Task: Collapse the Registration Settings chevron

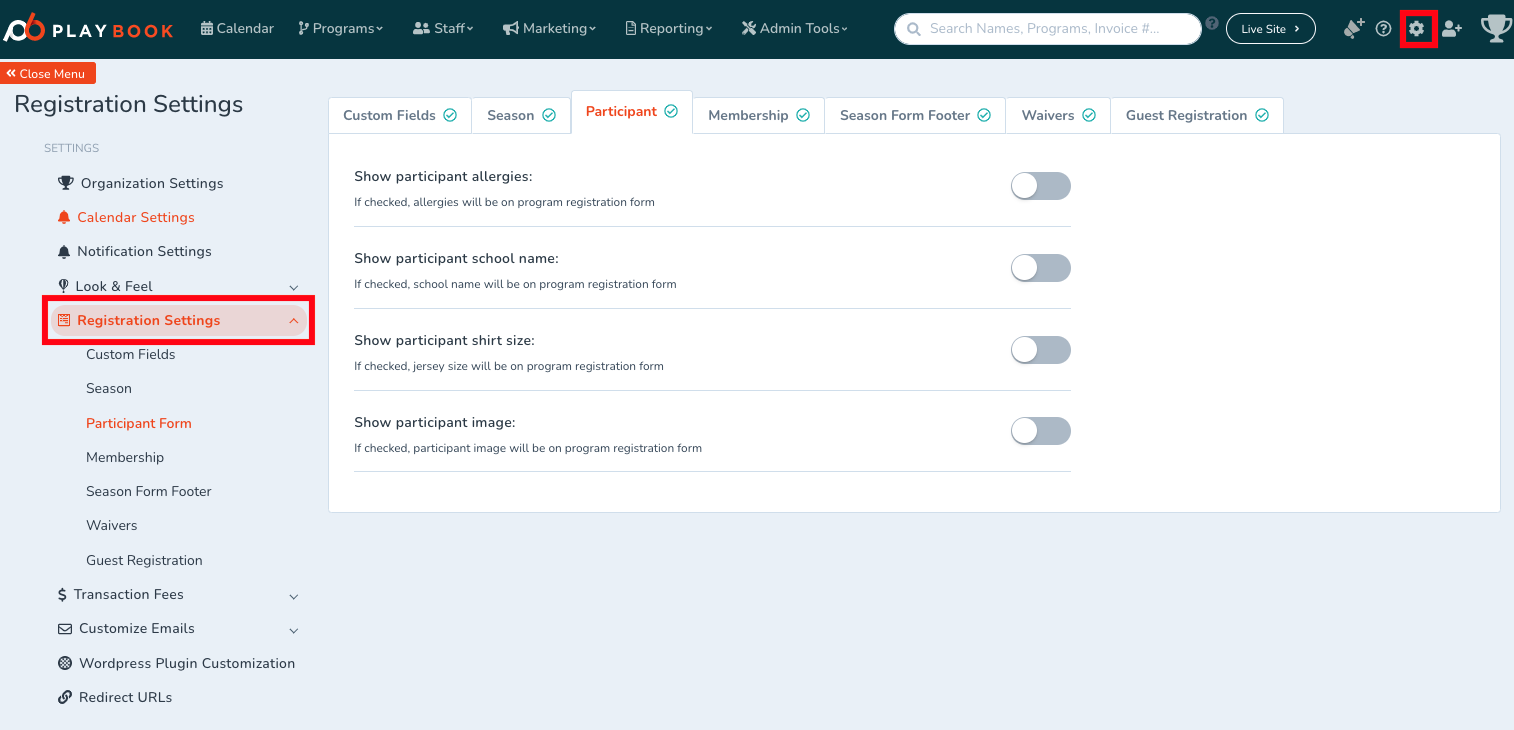Action: 293,321
